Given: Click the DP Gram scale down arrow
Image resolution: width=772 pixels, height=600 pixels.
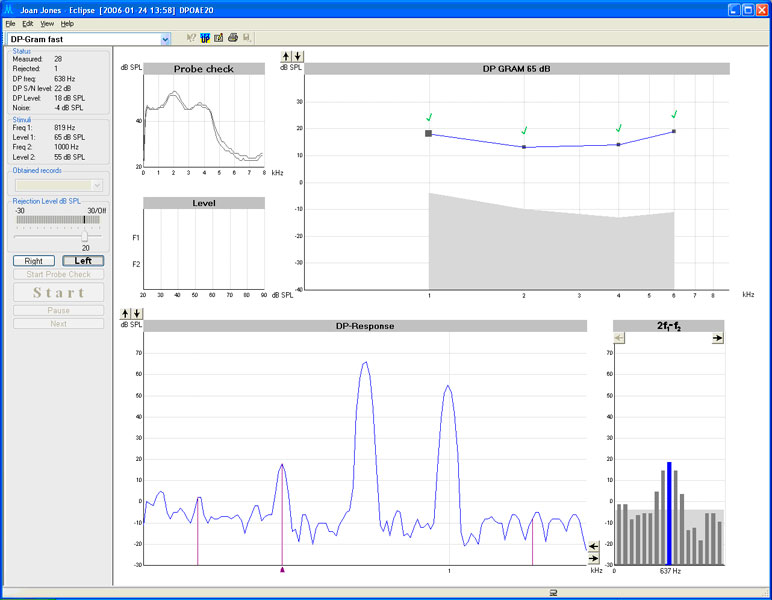Looking at the screenshot, I should click(297, 57).
